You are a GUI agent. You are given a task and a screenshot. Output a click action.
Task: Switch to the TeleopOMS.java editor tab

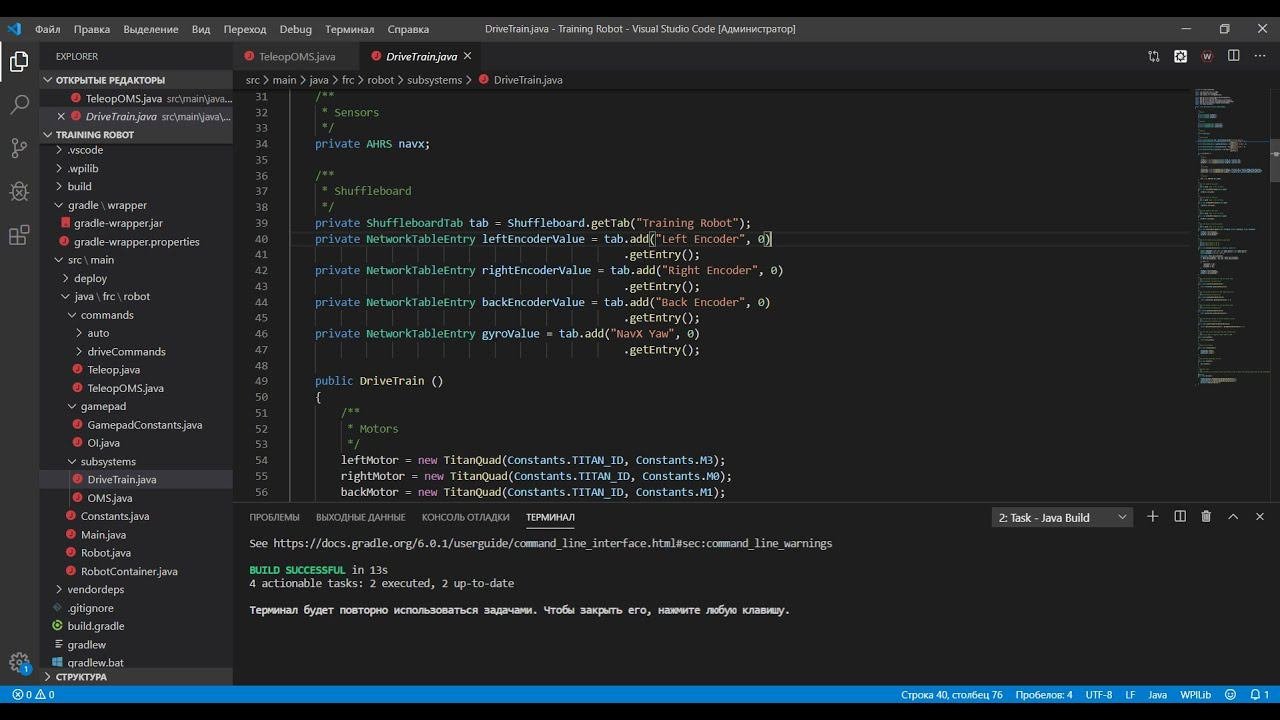click(296, 57)
